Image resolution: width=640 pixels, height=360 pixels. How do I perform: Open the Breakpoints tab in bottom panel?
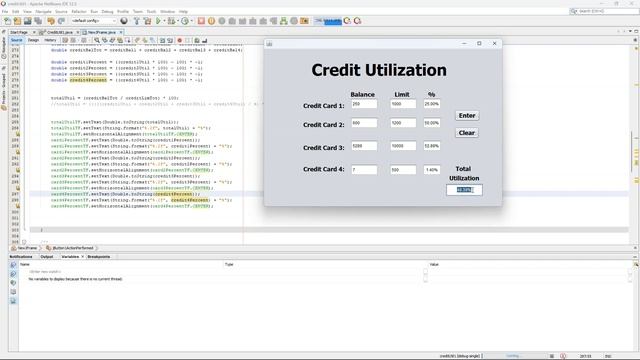(x=99, y=257)
